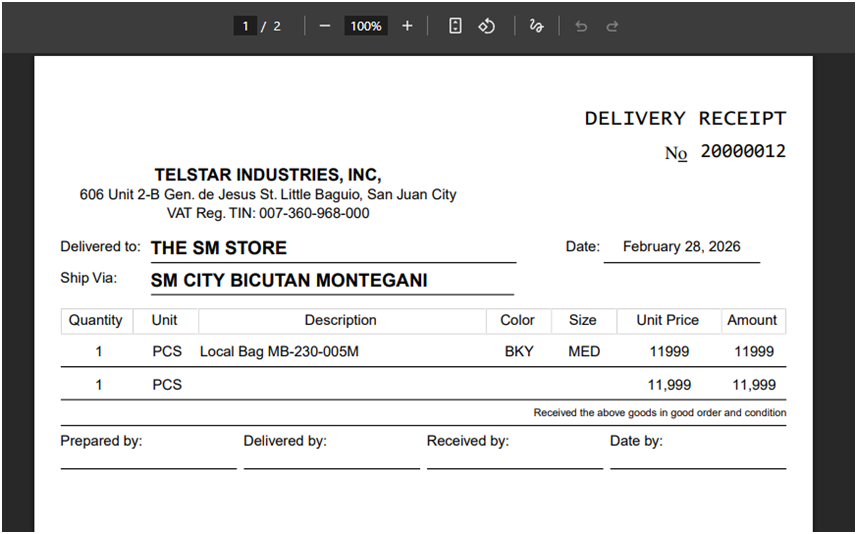Click the Received by signature line
857x534 pixels.
pos(514,465)
